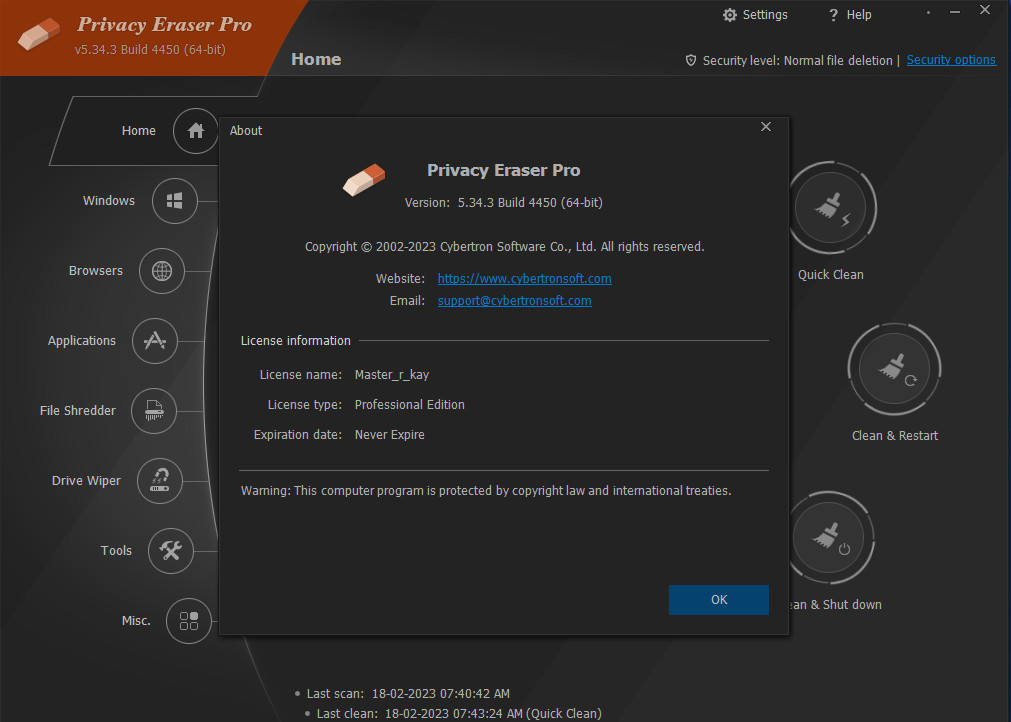
Task: Select the Tools sidebar label
Action: click(116, 551)
